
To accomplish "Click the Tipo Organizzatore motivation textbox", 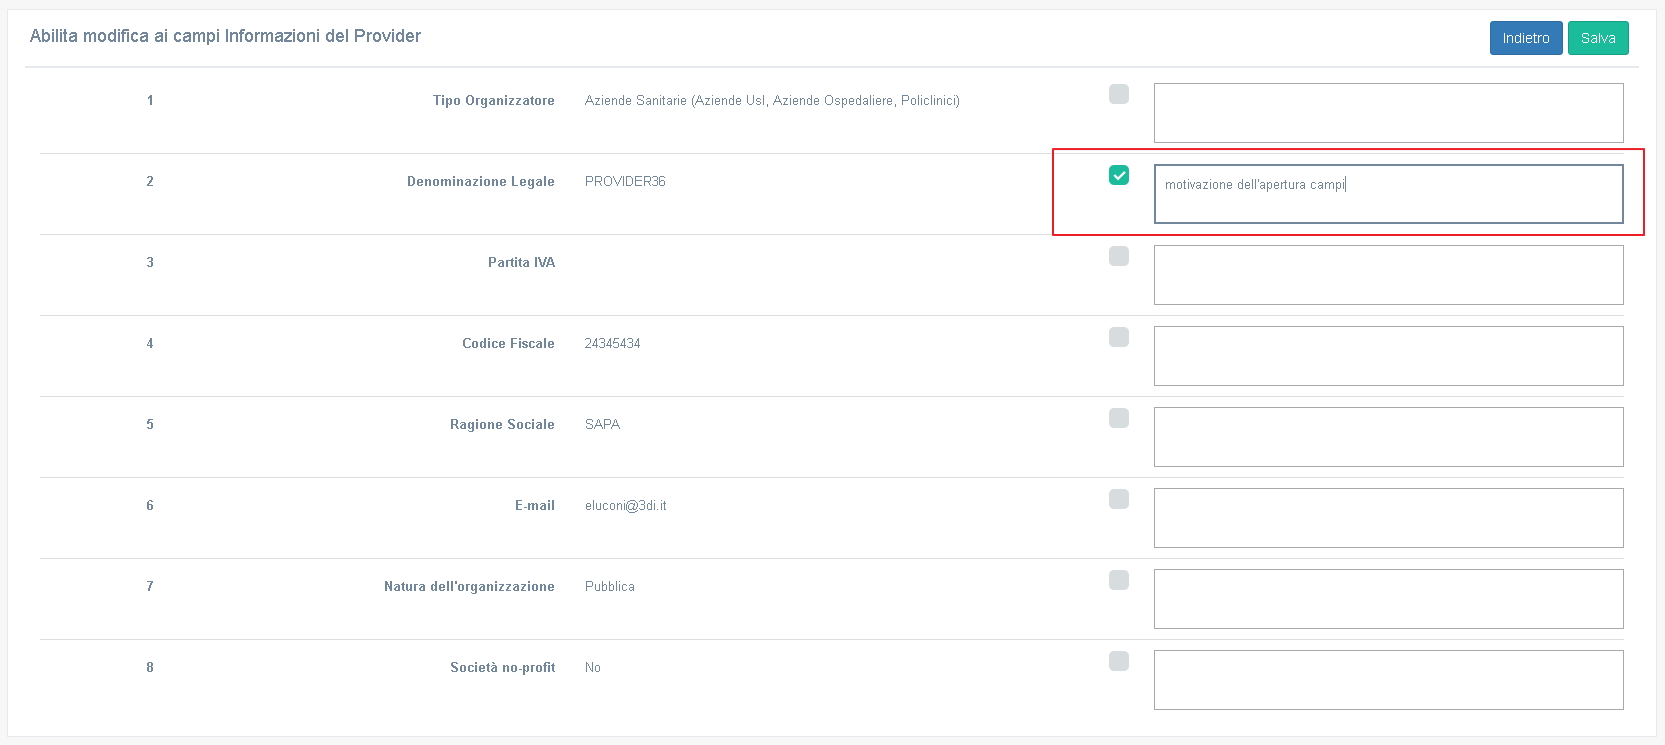I will (x=1388, y=113).
